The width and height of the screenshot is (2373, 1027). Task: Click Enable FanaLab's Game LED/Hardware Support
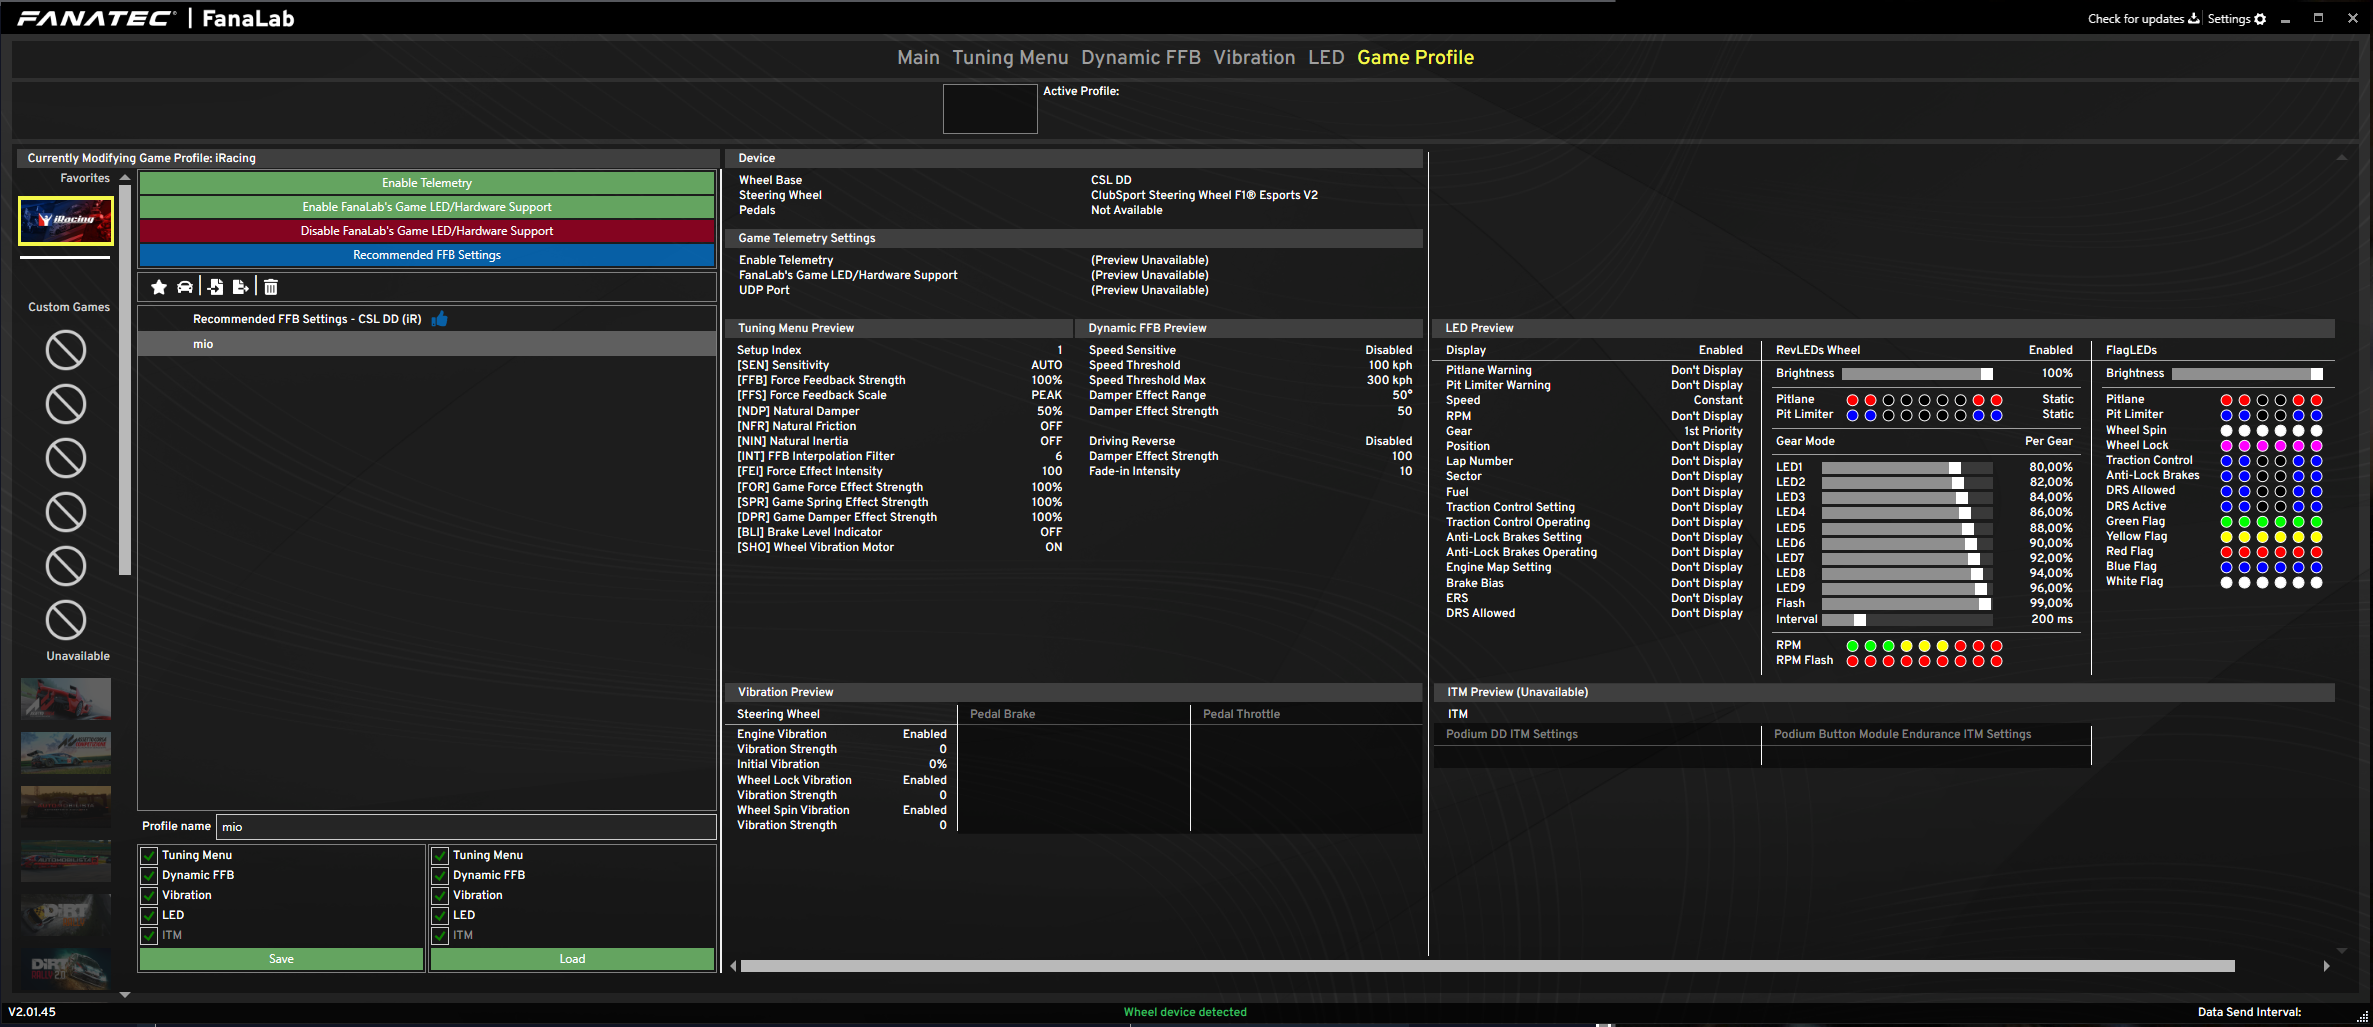coord(427,207)
